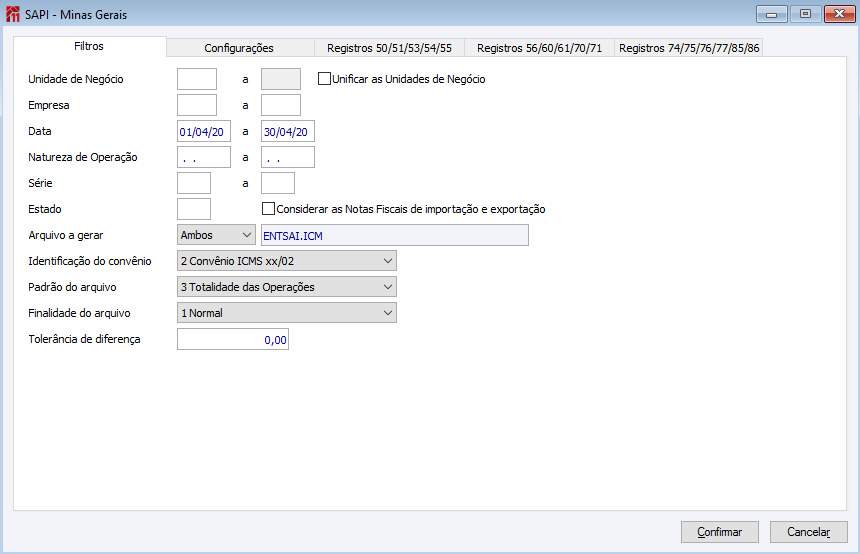
Task: Click the starting Série field
Action: click(194, 183)
